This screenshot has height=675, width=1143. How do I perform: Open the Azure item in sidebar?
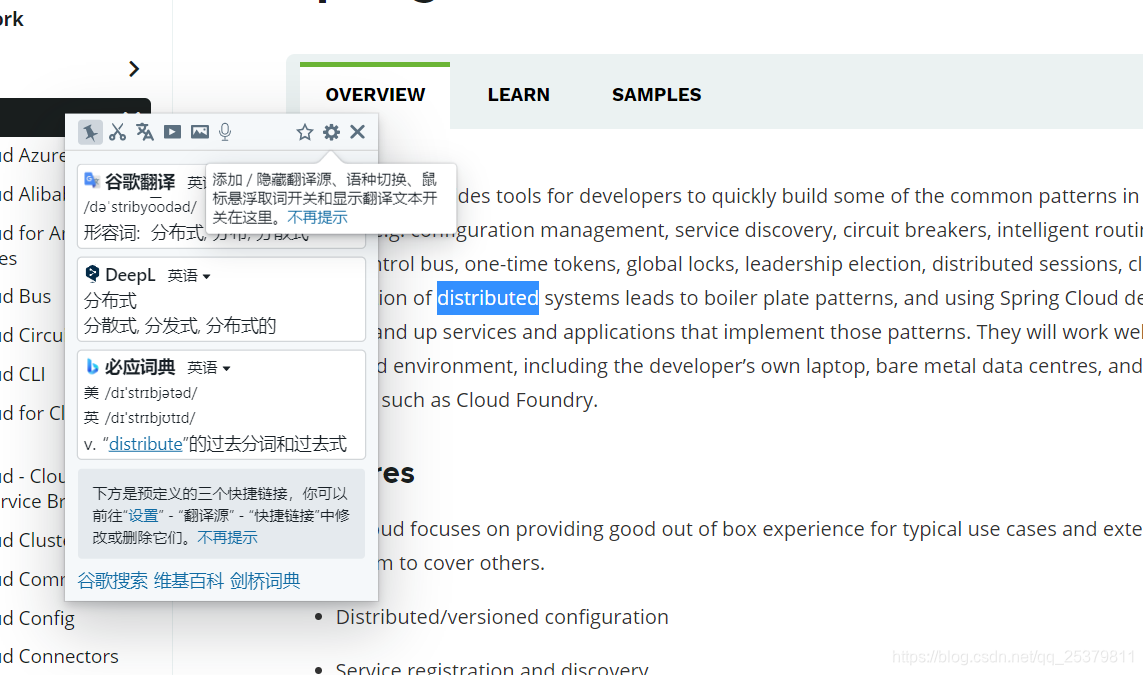point(34,155)
